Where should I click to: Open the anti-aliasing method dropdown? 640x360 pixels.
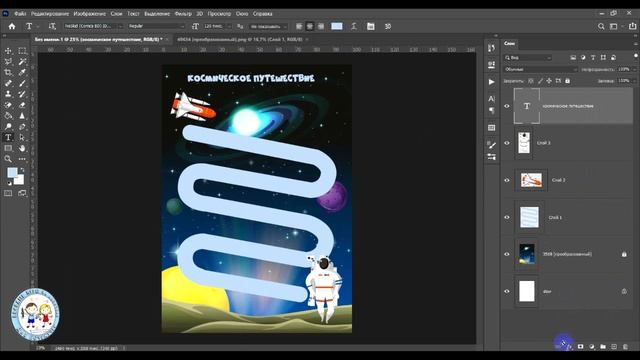click(269, 27)
